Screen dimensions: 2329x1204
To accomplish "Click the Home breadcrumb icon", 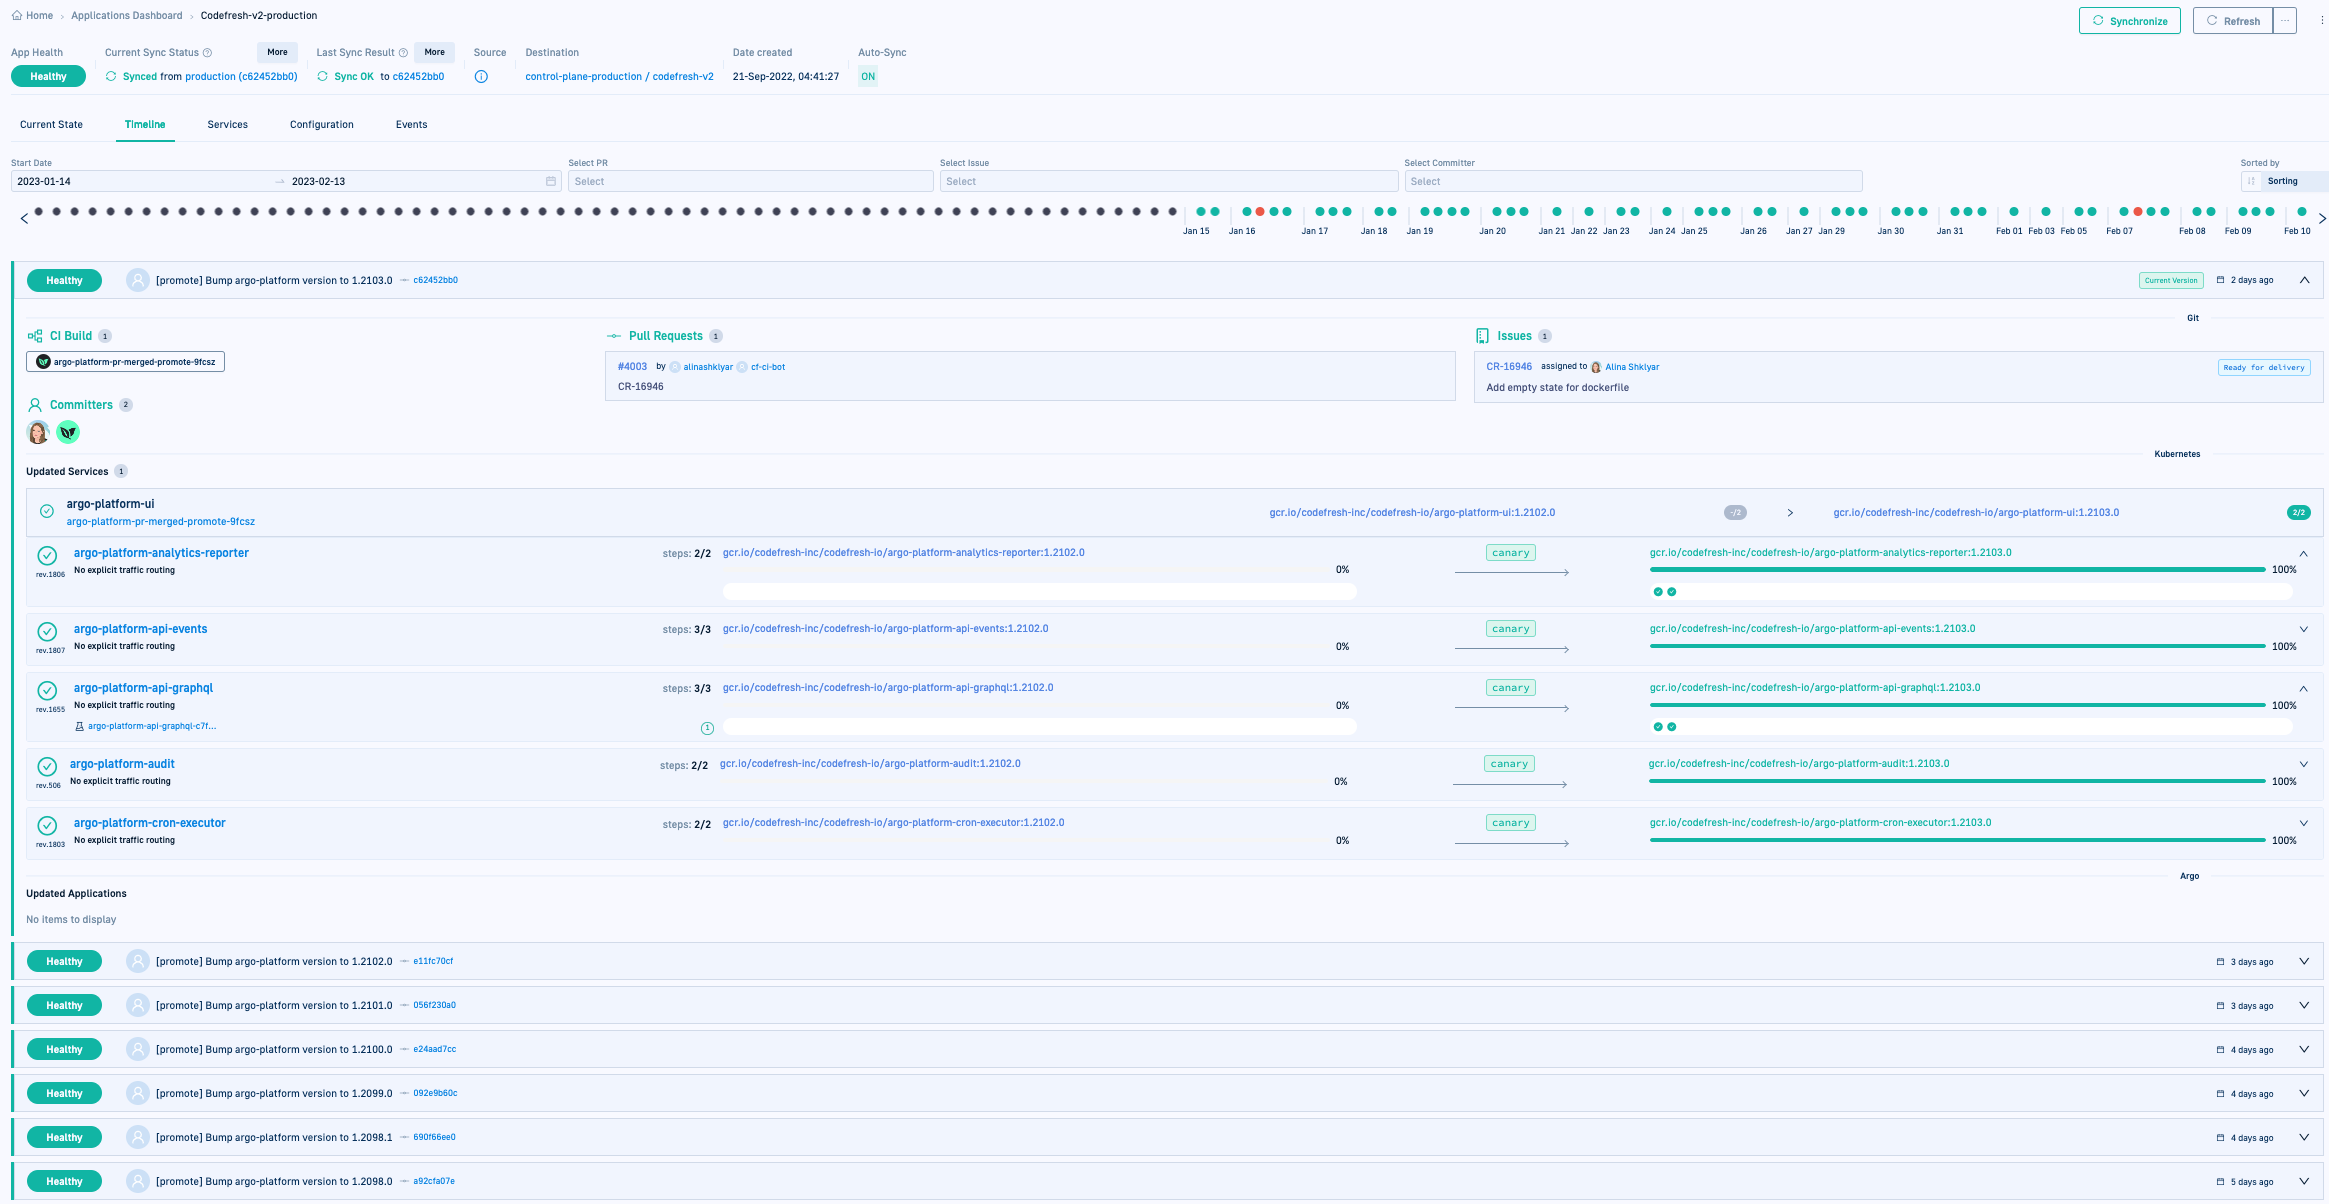I will (16, 16).
